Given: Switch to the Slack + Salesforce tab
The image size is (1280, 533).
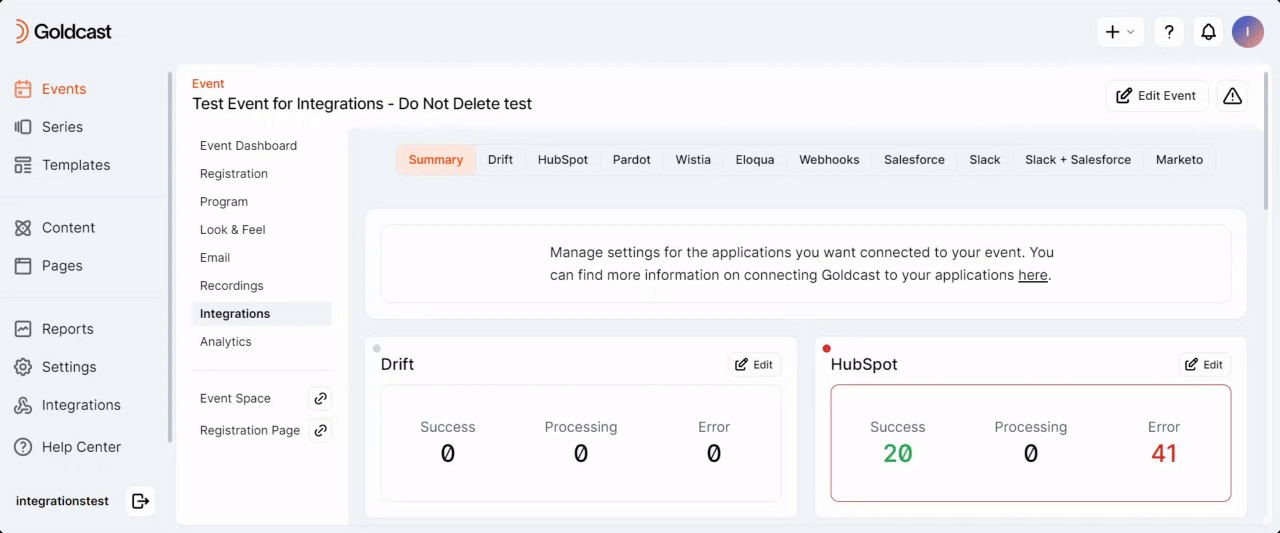Looking at the screenshot, I should (1077, 160).
